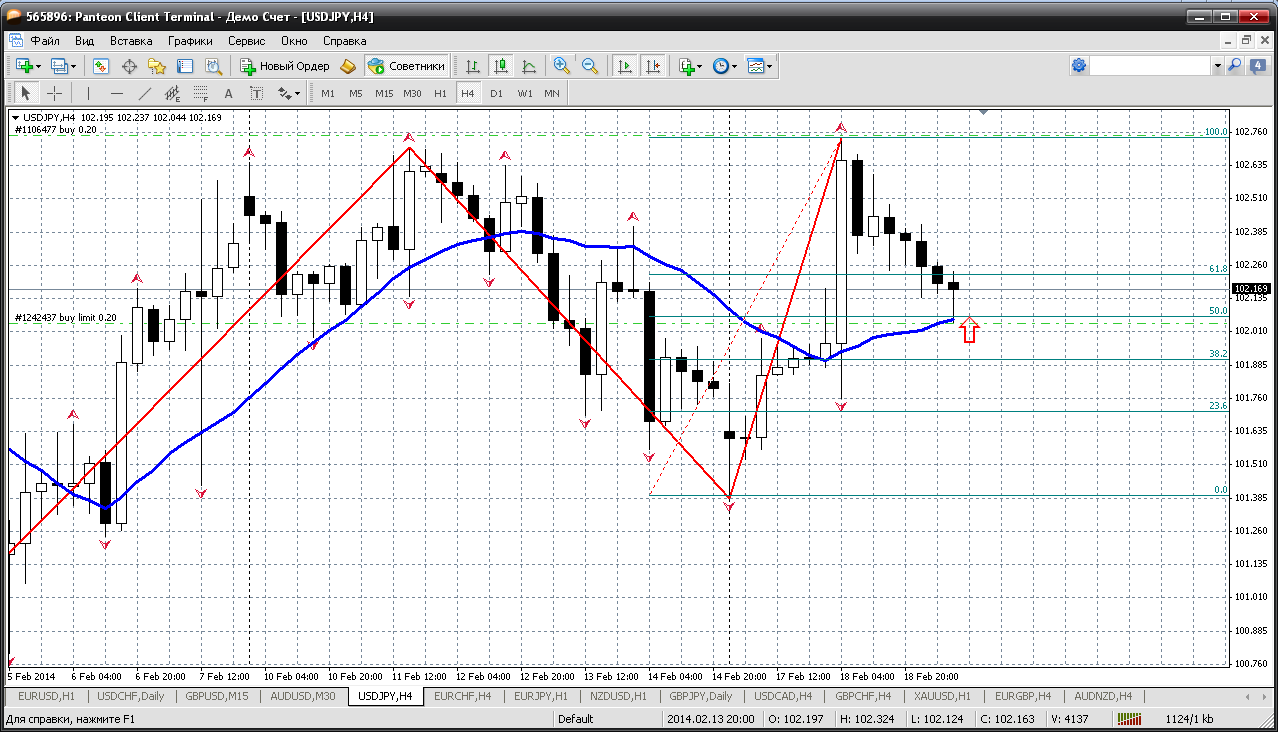Expand the Indicators dropdown arrow
This screenshot has width=1278, height=732.
point(699,66)
